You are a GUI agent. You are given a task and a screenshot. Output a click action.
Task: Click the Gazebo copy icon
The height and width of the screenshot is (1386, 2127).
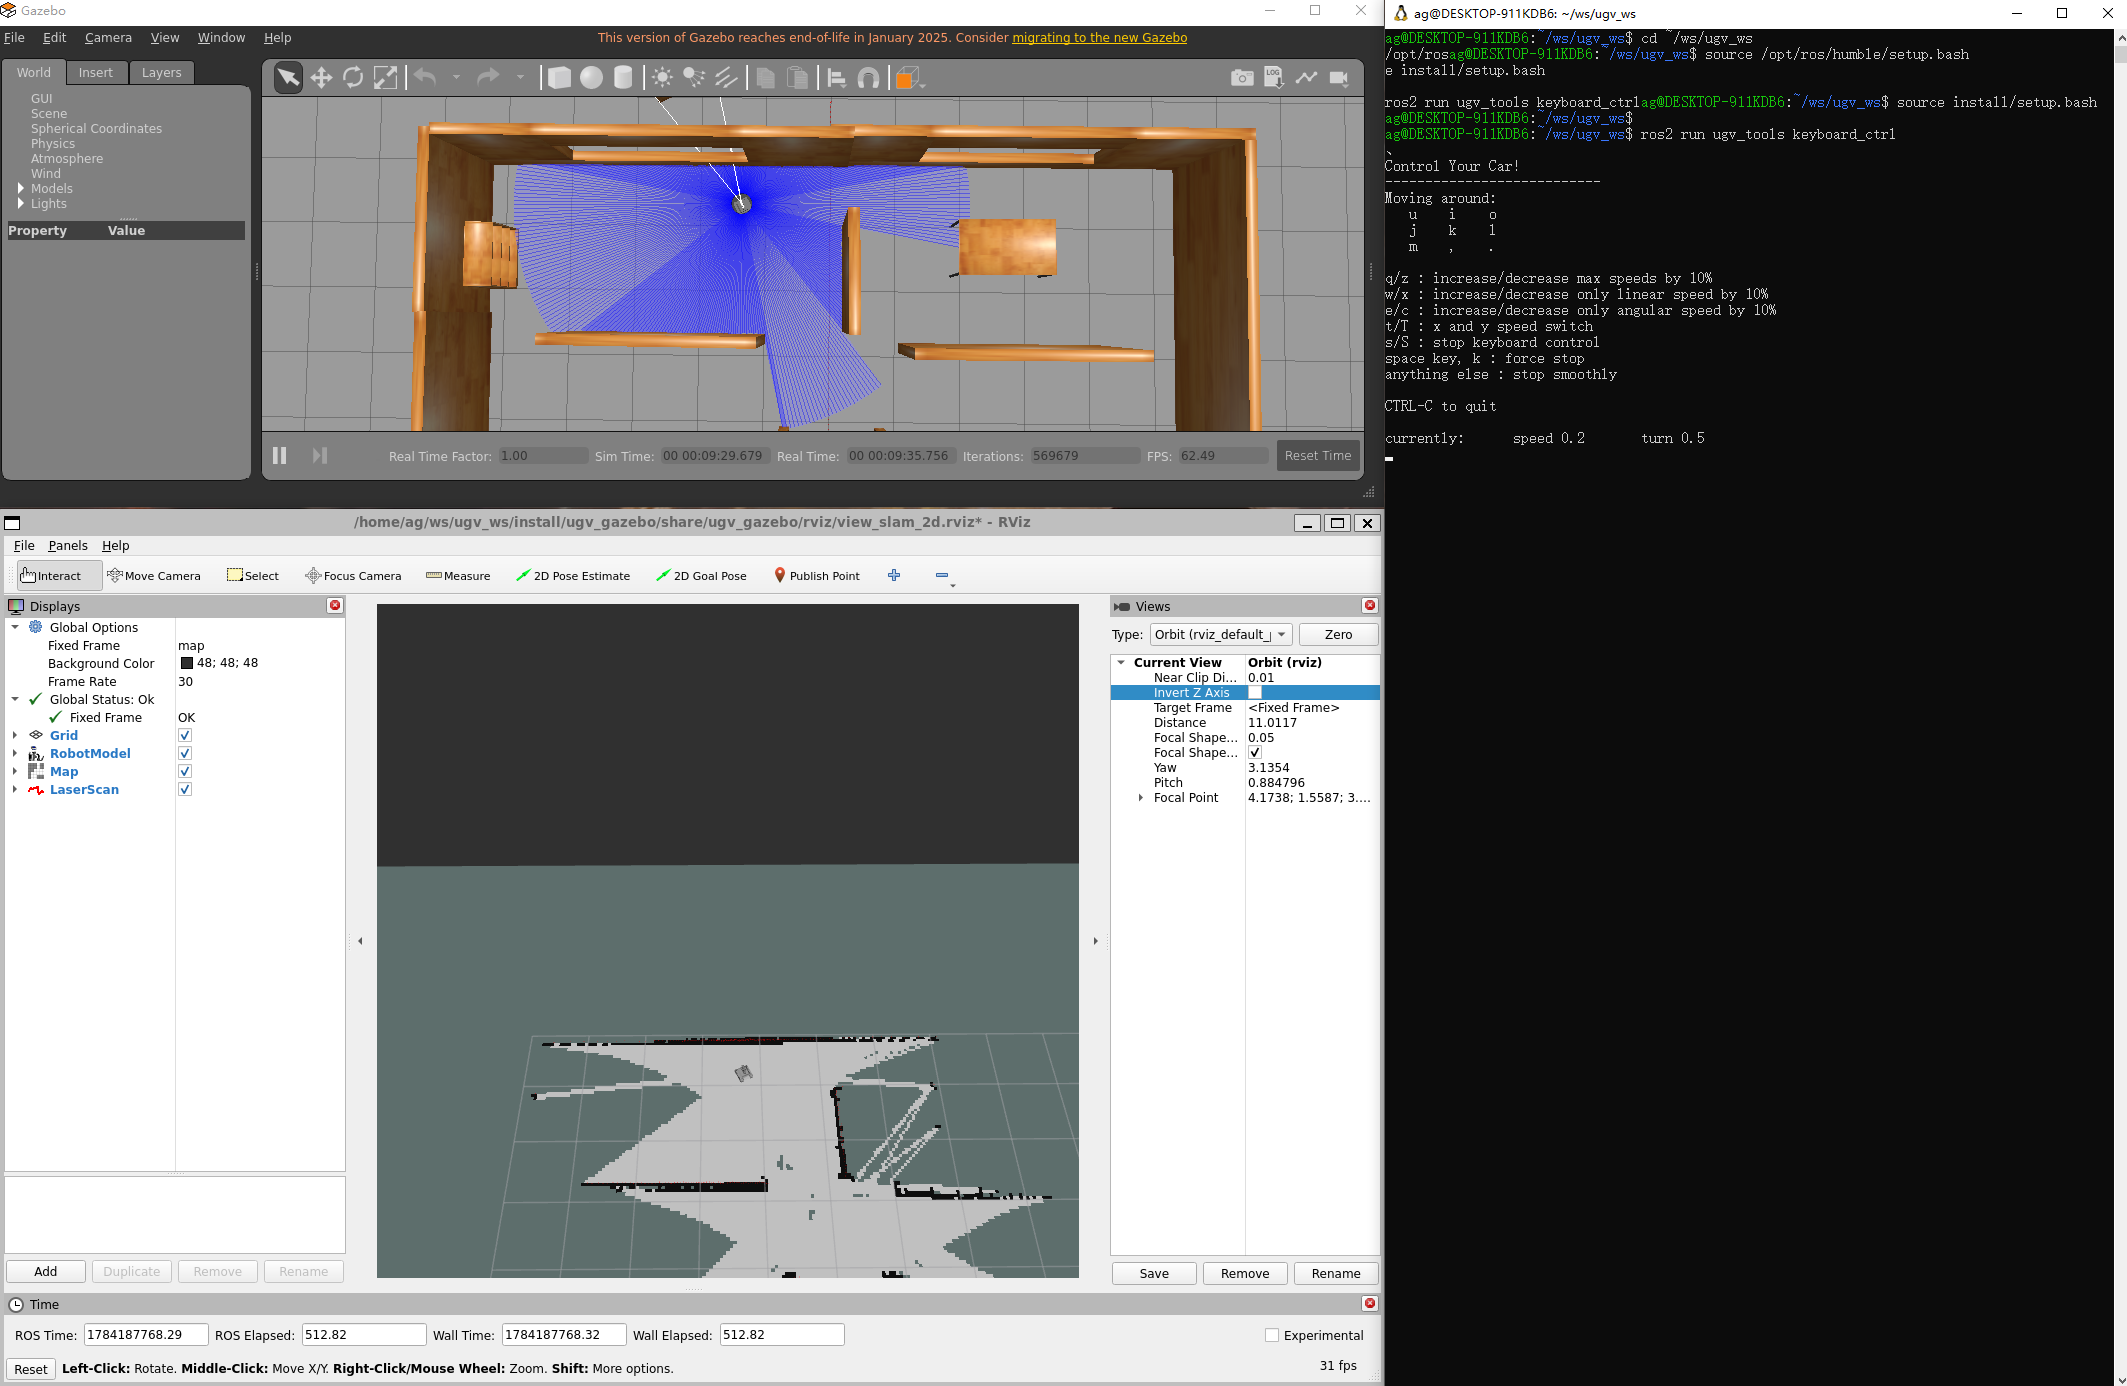[x=765, y=78]
